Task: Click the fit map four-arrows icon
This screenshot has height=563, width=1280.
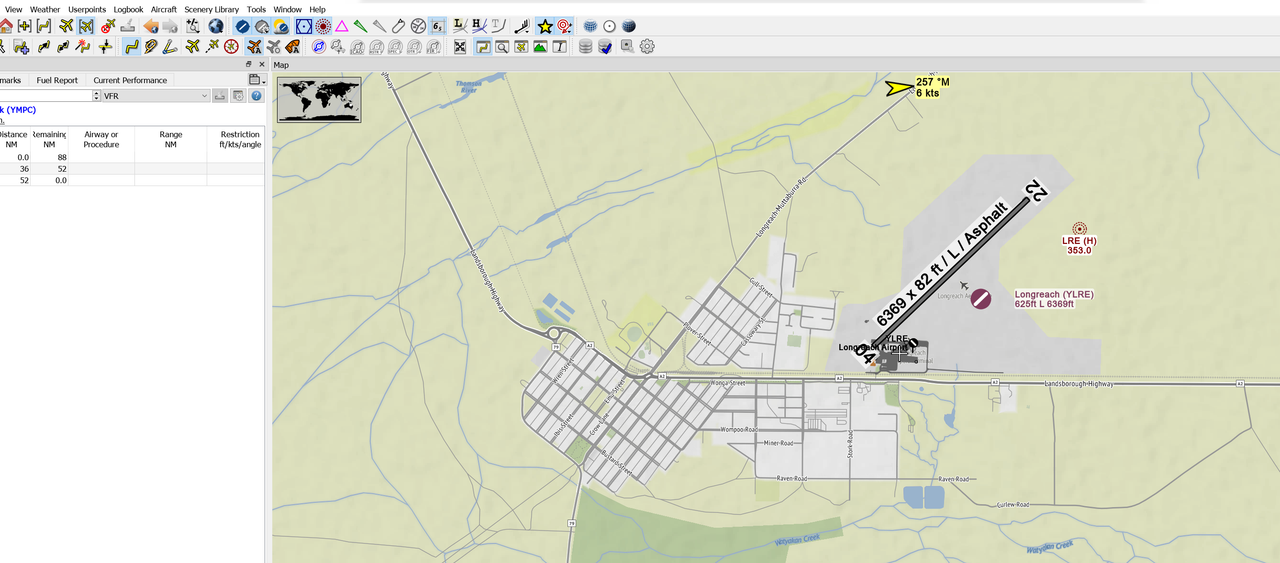Action: coord(460,47)
